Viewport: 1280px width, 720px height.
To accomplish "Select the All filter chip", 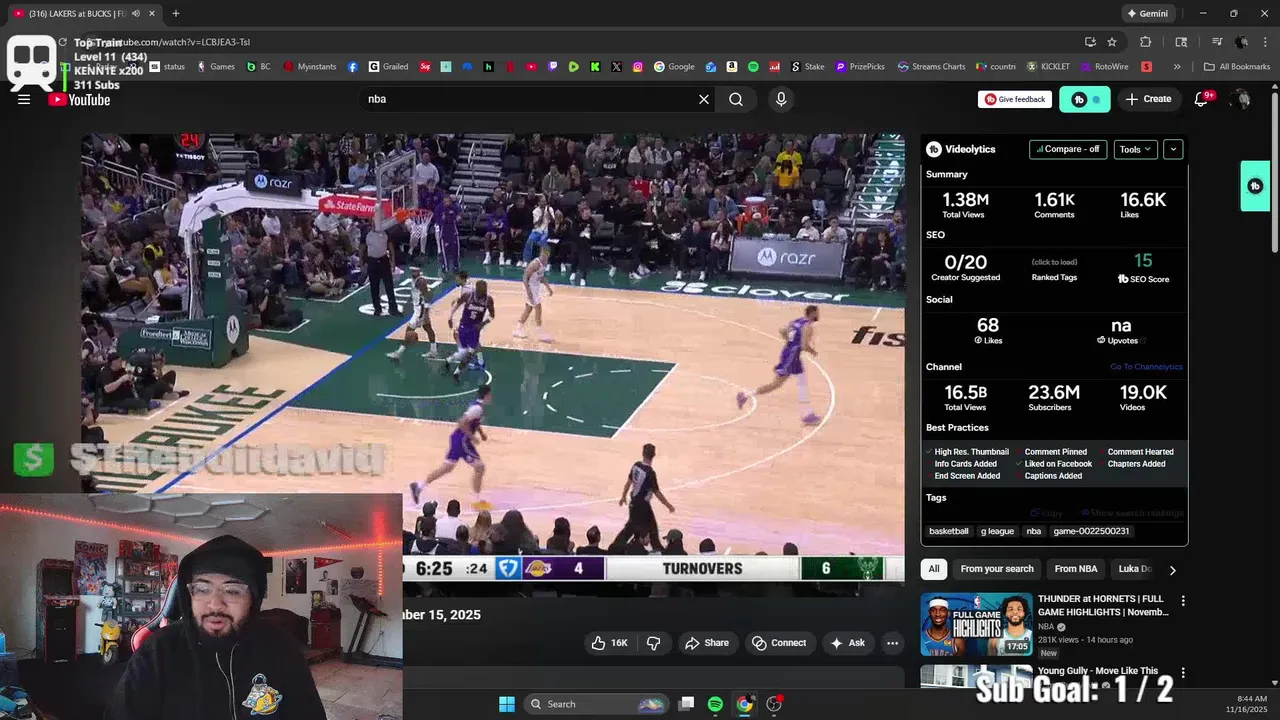I will click(934, 569).
